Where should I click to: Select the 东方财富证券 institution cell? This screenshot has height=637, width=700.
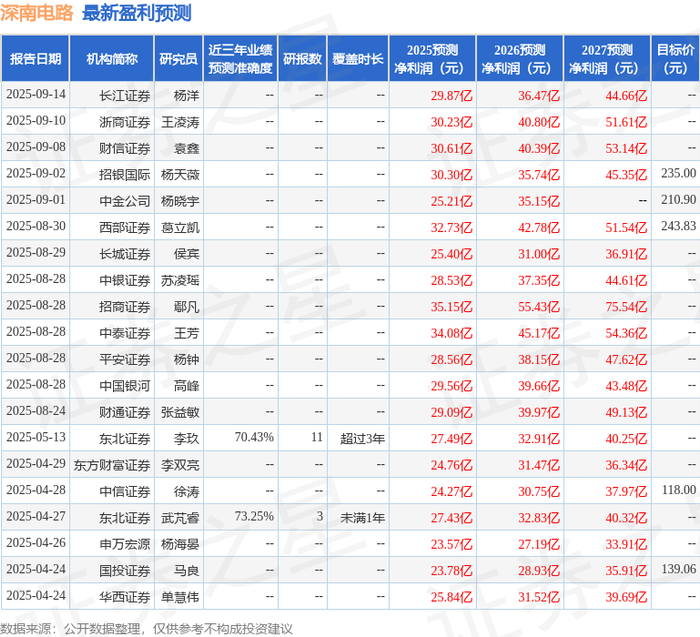pos(112,465)
